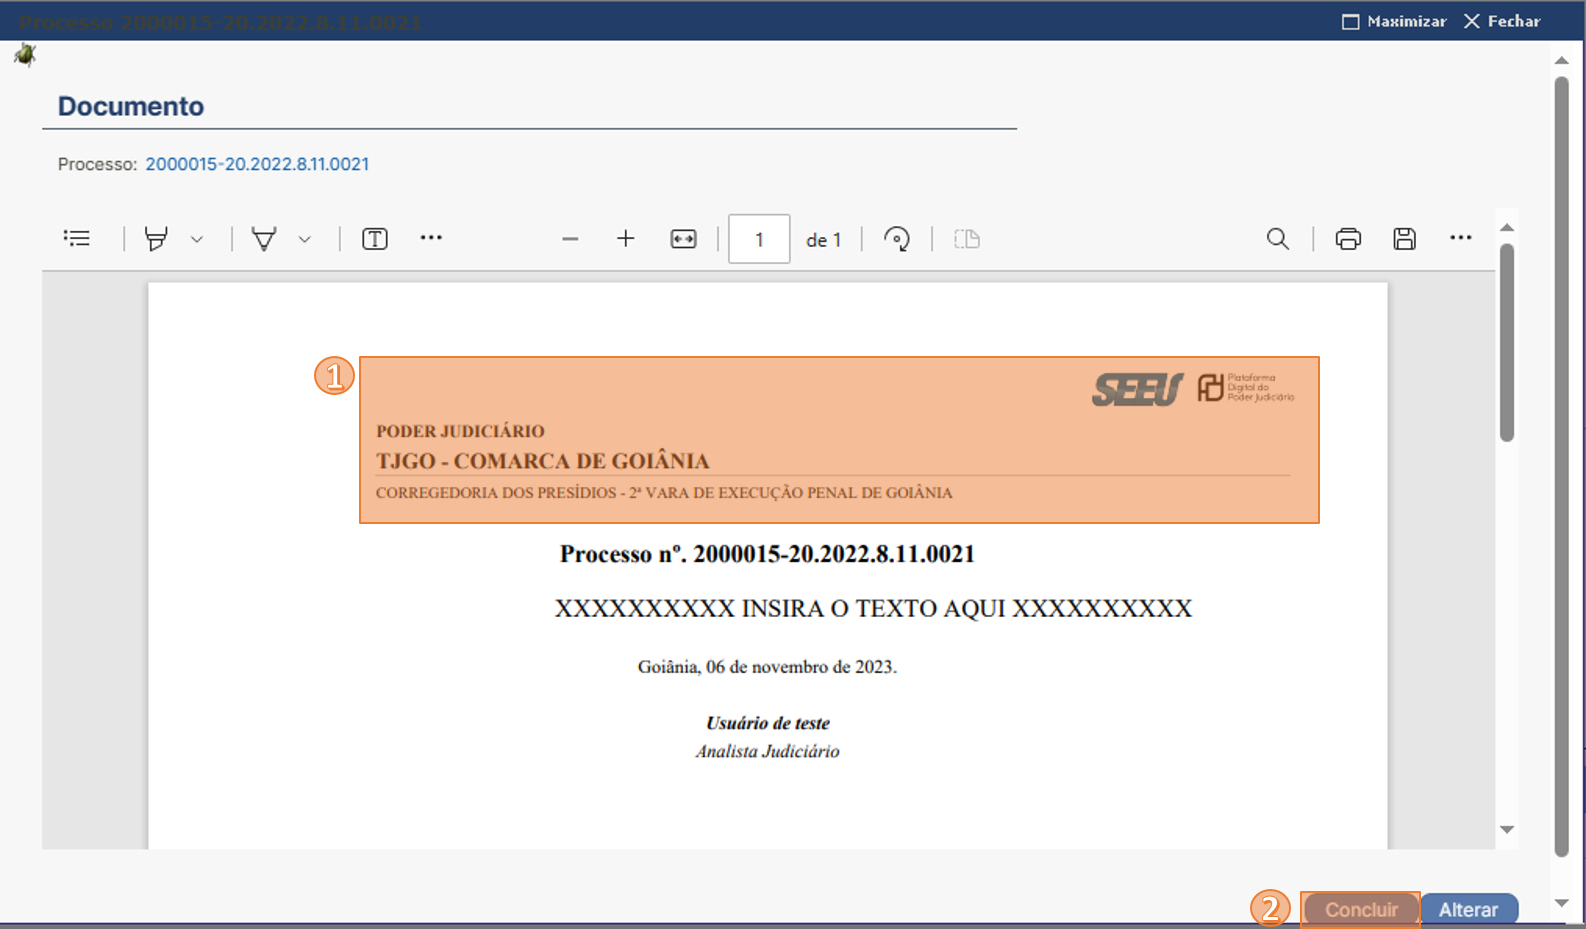The width and height of the screenshot is (1586, 929).
Task: Click the page number input field
Action: (759, 239)
